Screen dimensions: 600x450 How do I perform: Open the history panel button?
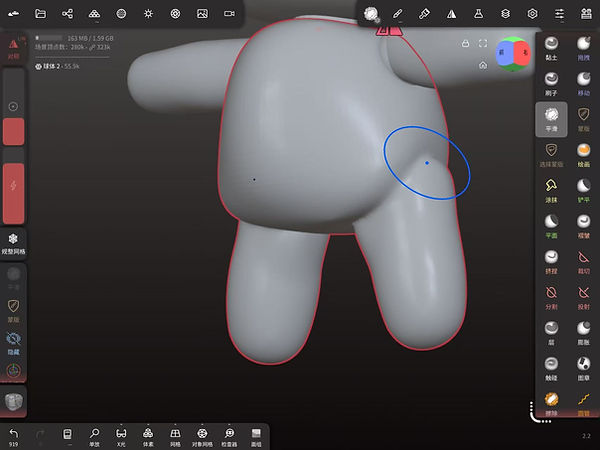coord(67,435)
